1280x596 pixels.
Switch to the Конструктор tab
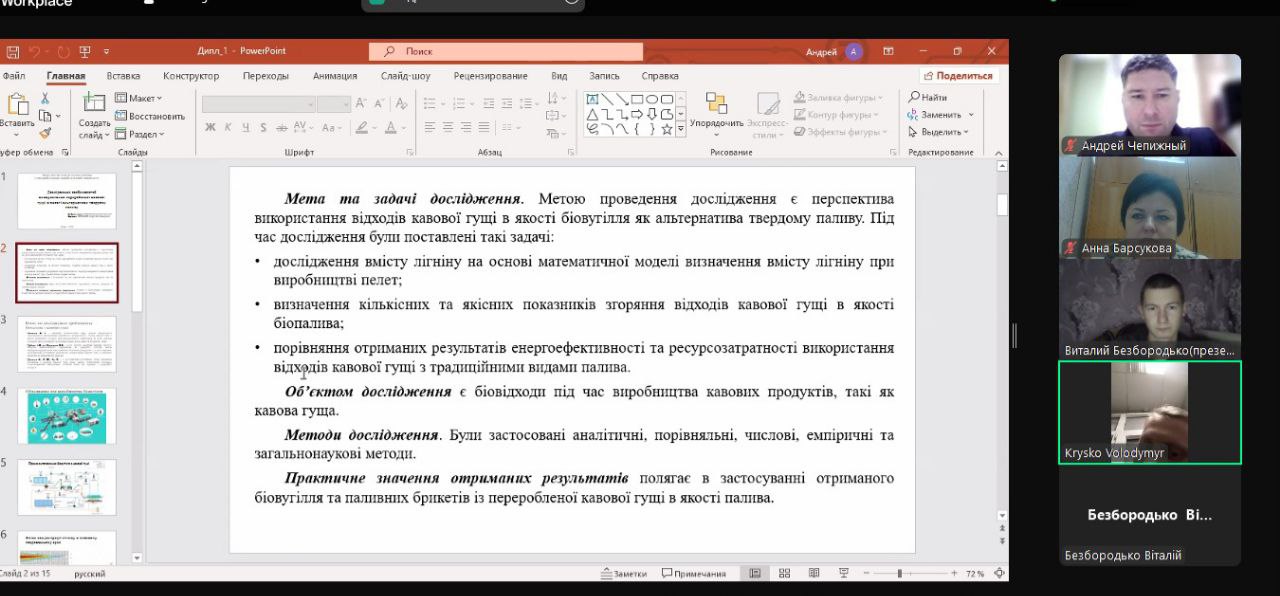191,76
